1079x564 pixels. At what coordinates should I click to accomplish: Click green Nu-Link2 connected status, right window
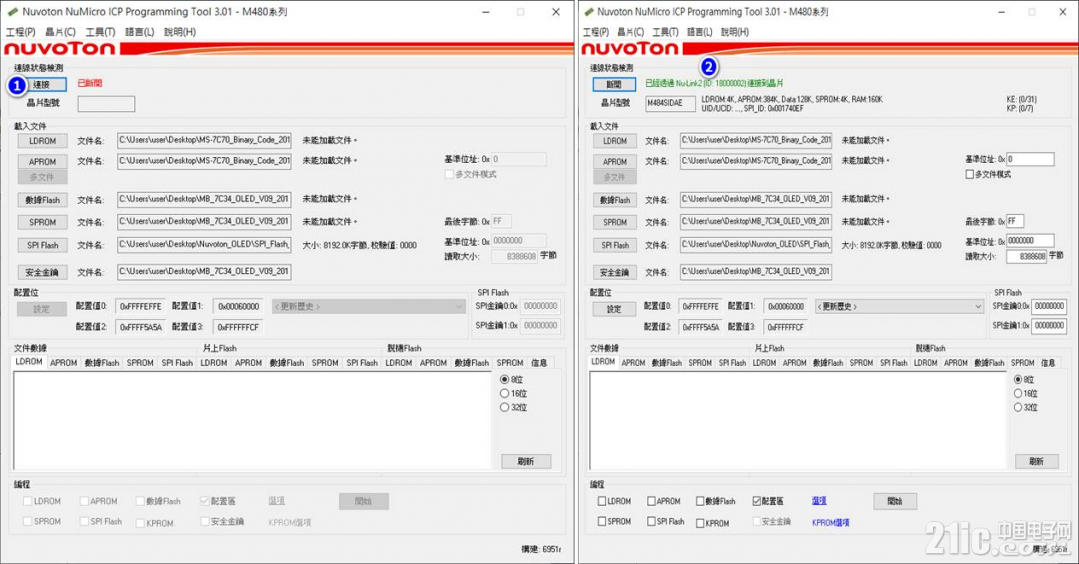(x=714, y=83)
